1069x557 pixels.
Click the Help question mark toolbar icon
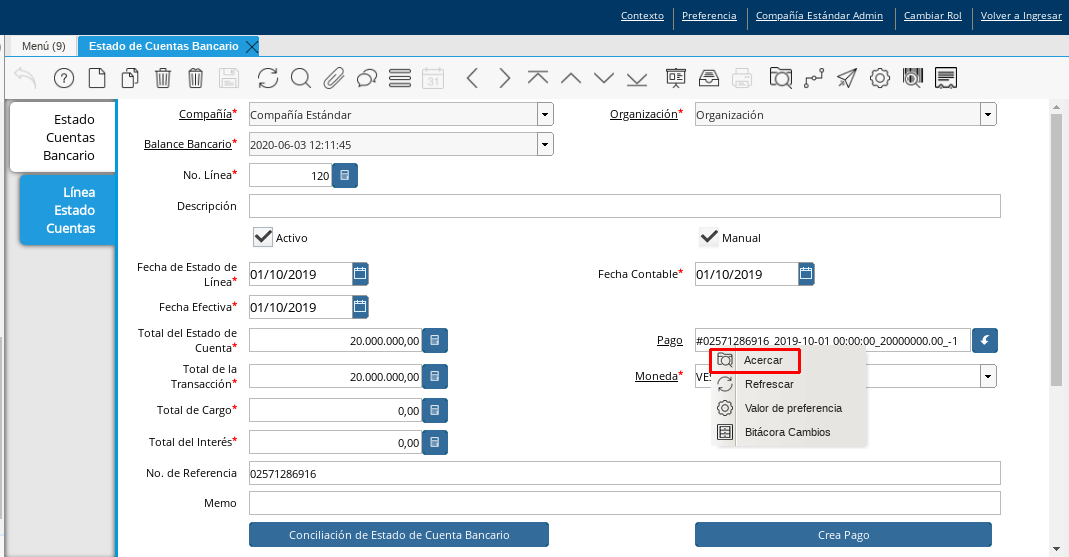click(64, 78)
